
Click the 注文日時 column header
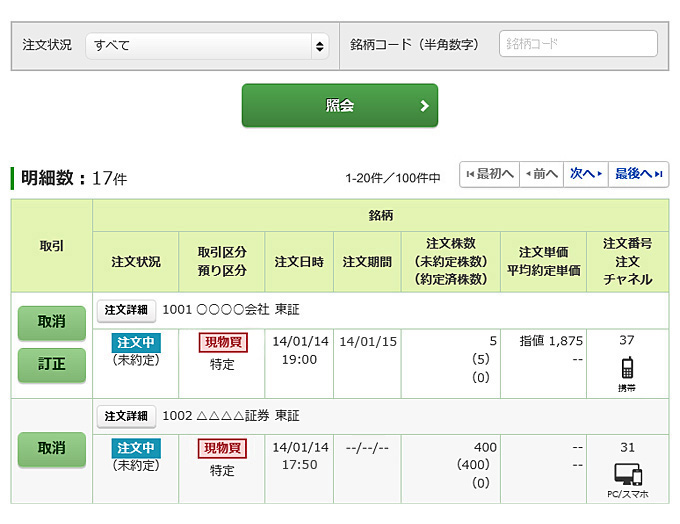tap(299, 262)
